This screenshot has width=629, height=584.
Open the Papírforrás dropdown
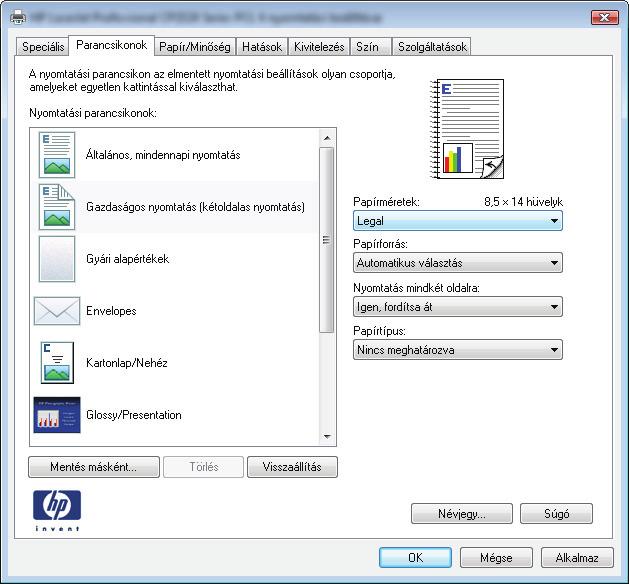pyautogui.click(x=458, y=263)
